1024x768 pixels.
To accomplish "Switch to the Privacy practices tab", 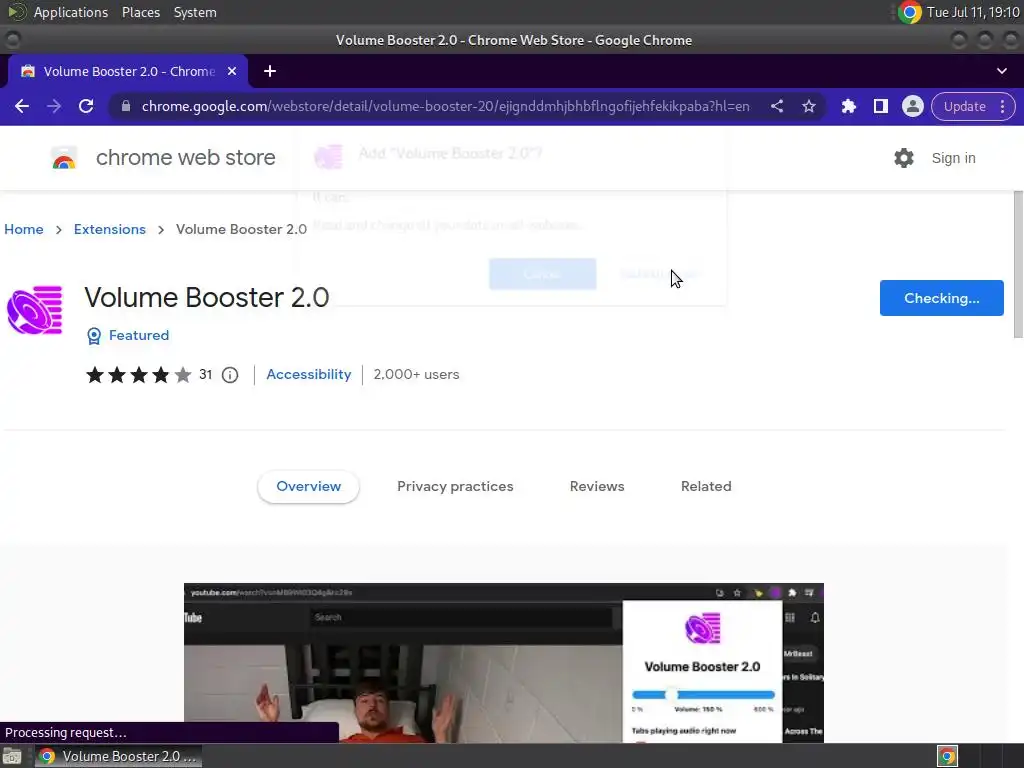I will pyautogui.click(x=455, y=487).
